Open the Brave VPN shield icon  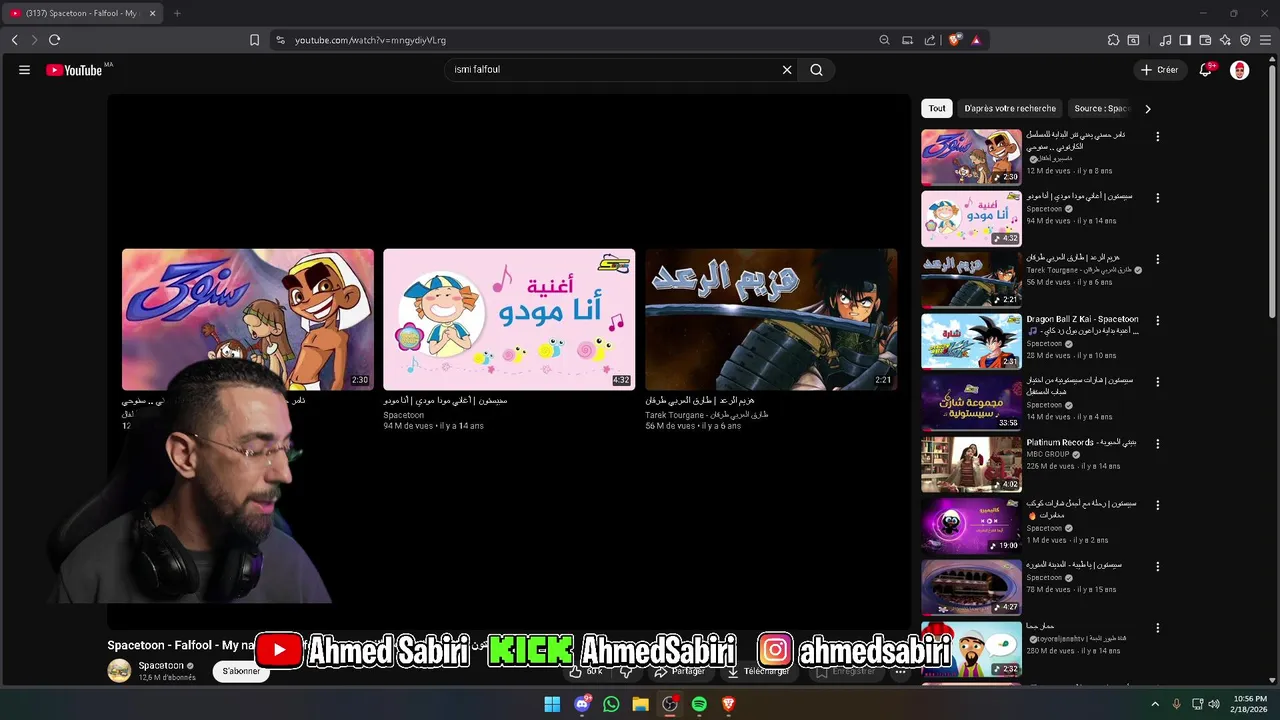click(x=1245, y=40)
